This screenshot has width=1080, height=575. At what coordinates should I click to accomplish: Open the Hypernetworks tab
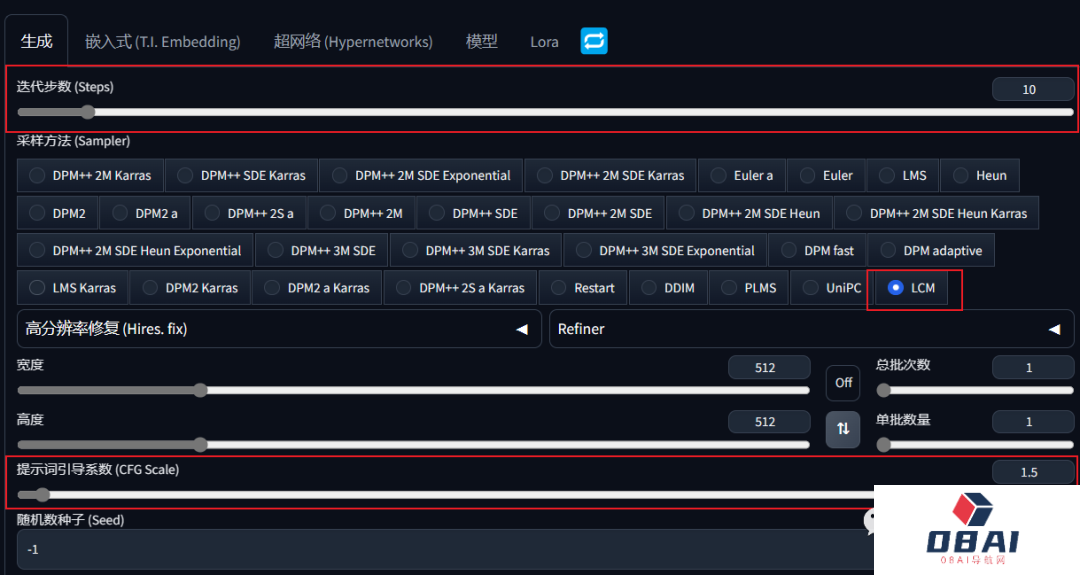point(353,42)
